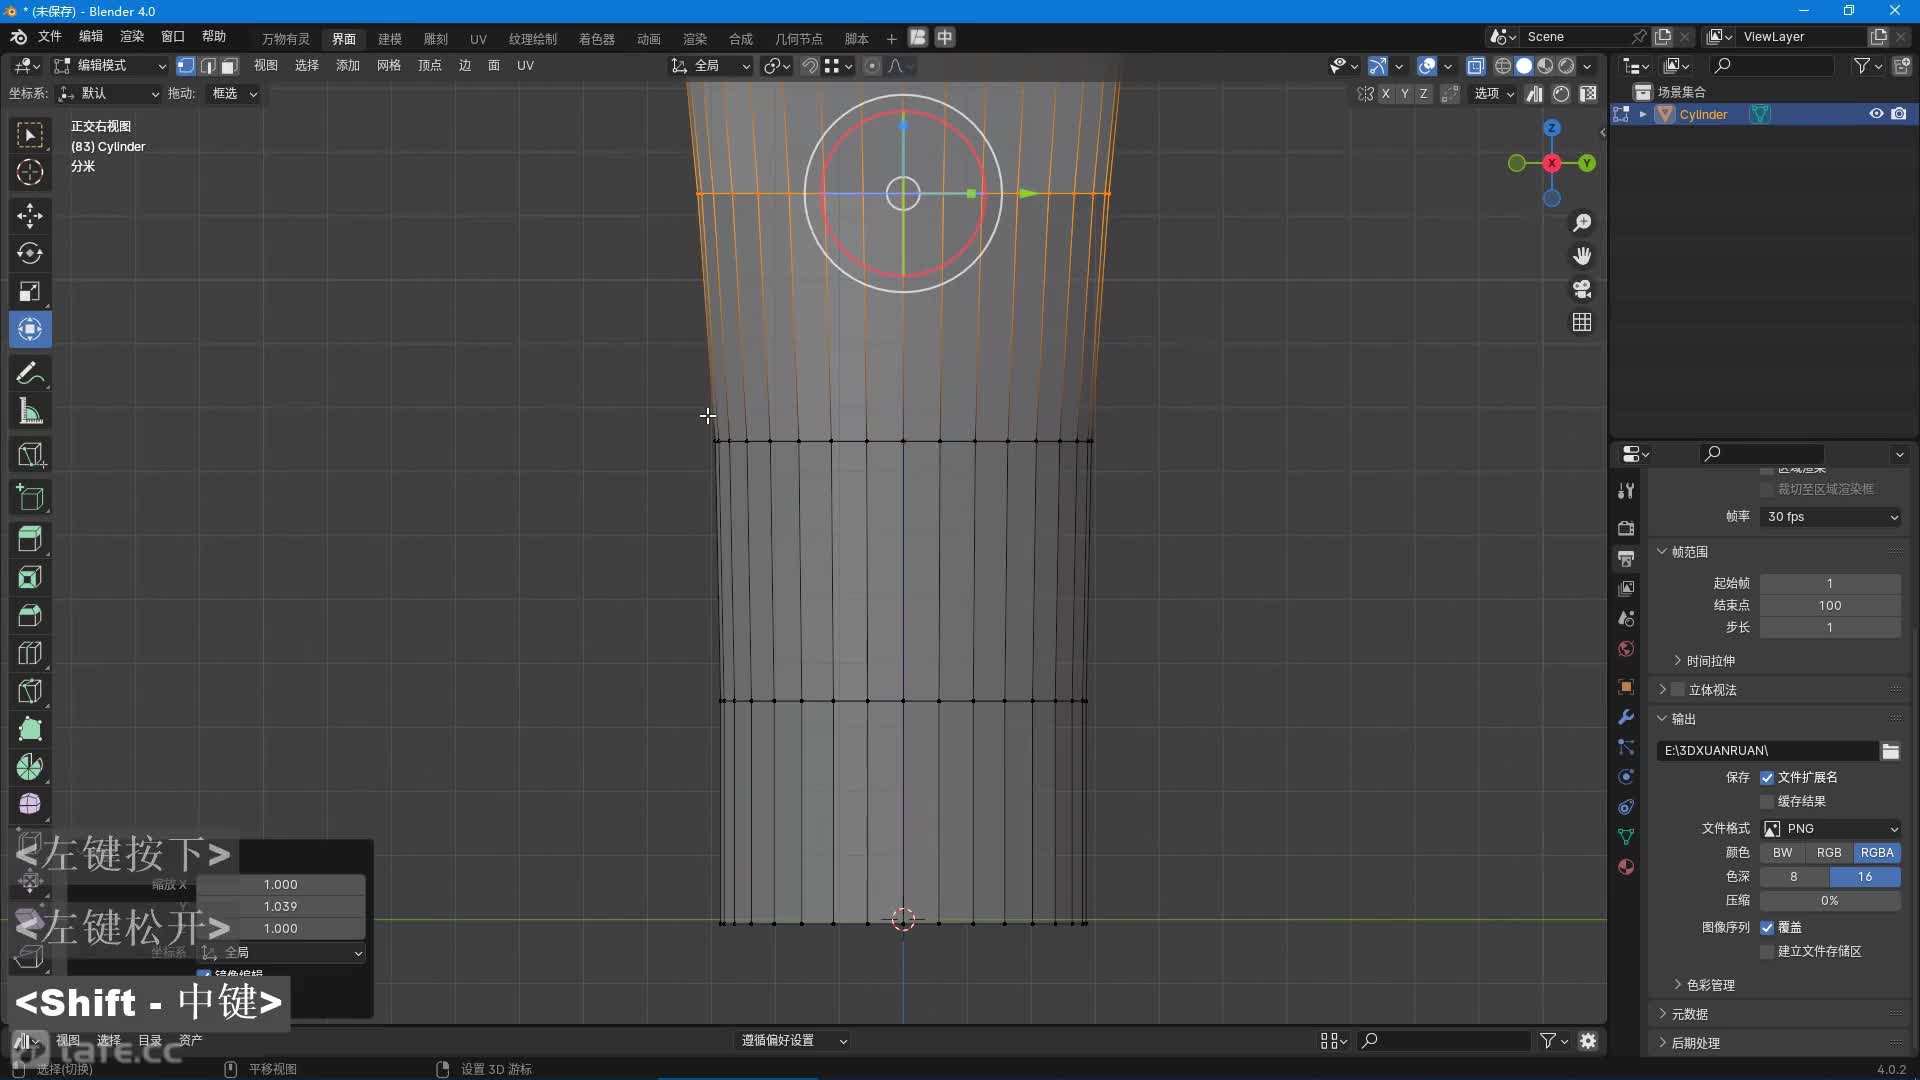Open the 框选 drag mode dropdown

tap(232, 94)
